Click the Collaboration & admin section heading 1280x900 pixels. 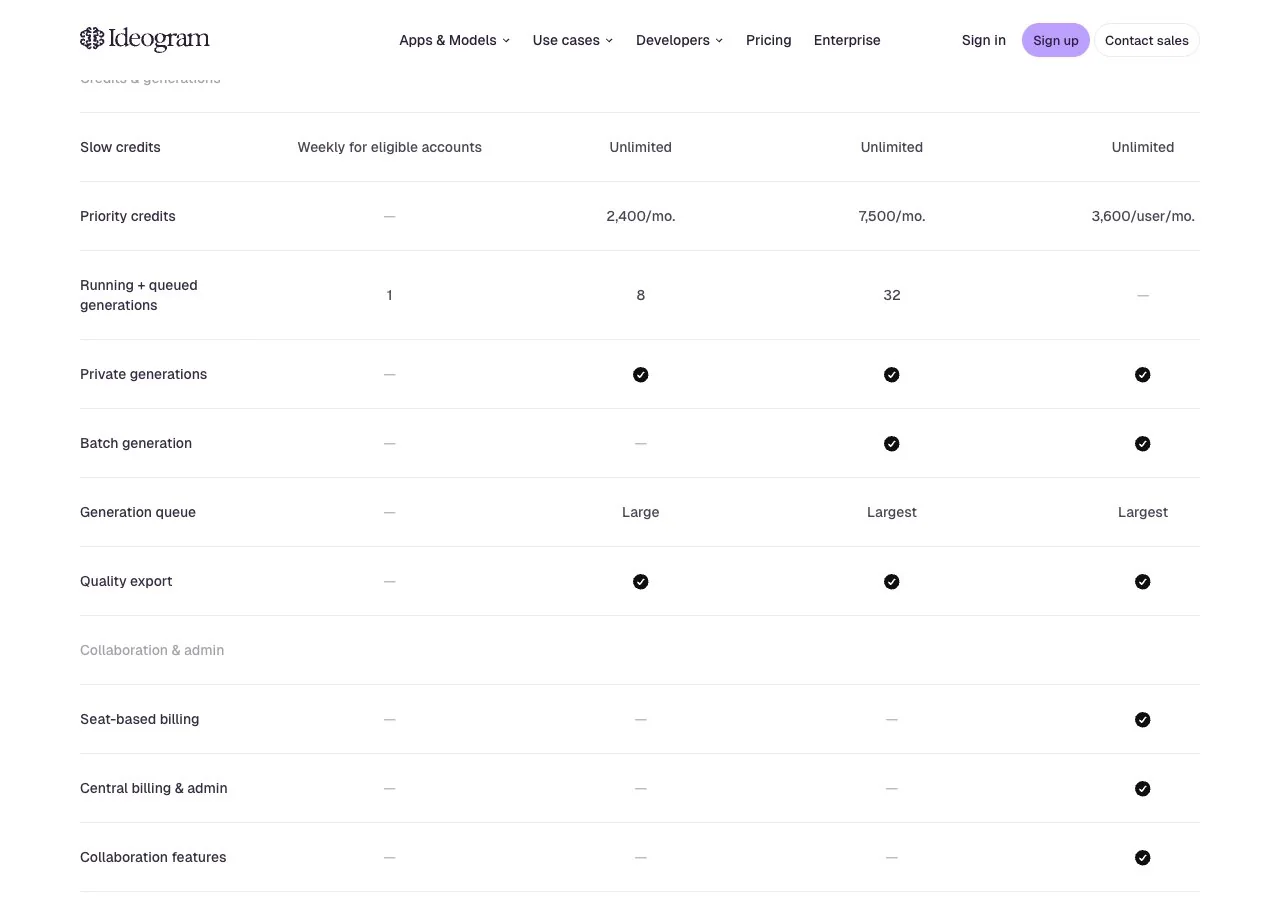coord(152,650)
